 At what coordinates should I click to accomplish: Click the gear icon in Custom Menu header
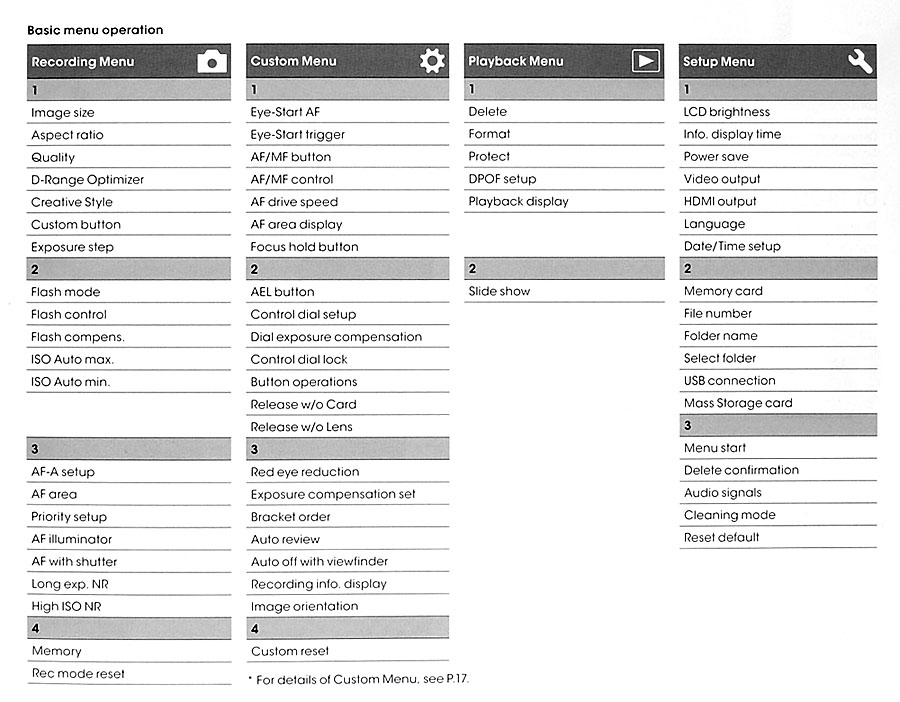pyautogui.click(x=432, y=61)
